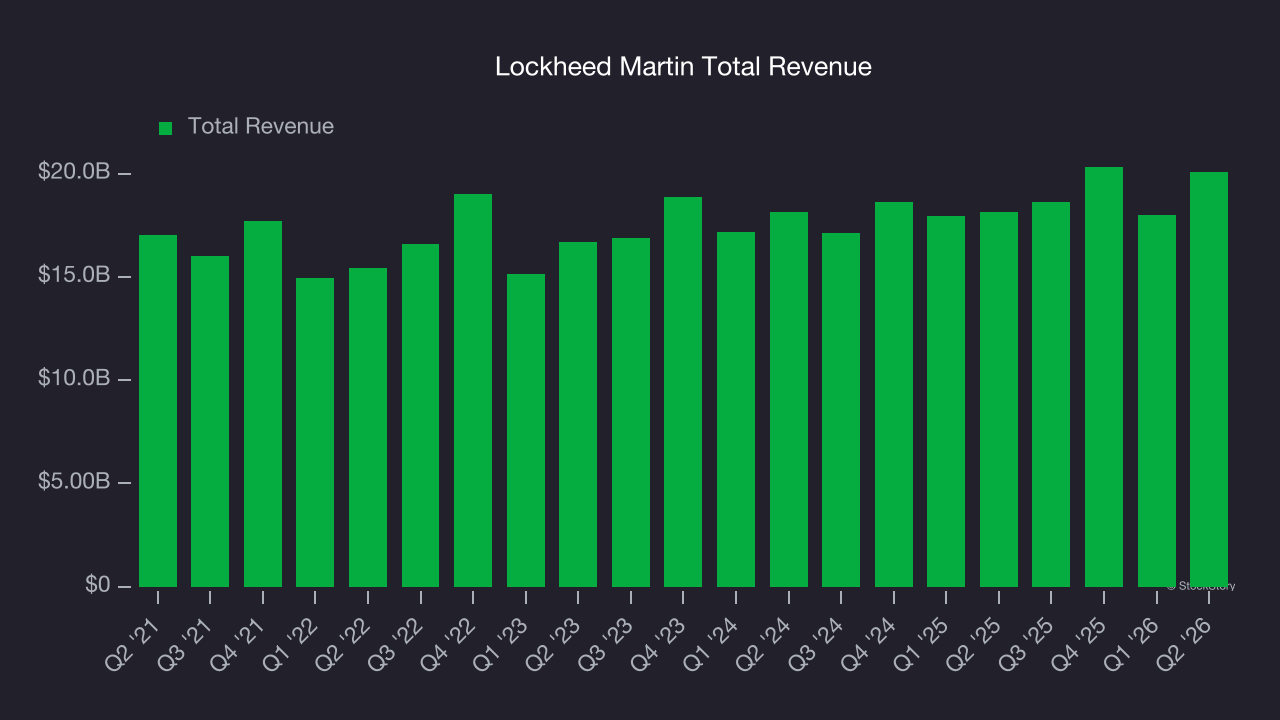Select the Q1 '26 revenue bar
The height and width of the screenshot is (720, 1280).
(1157, 401)
